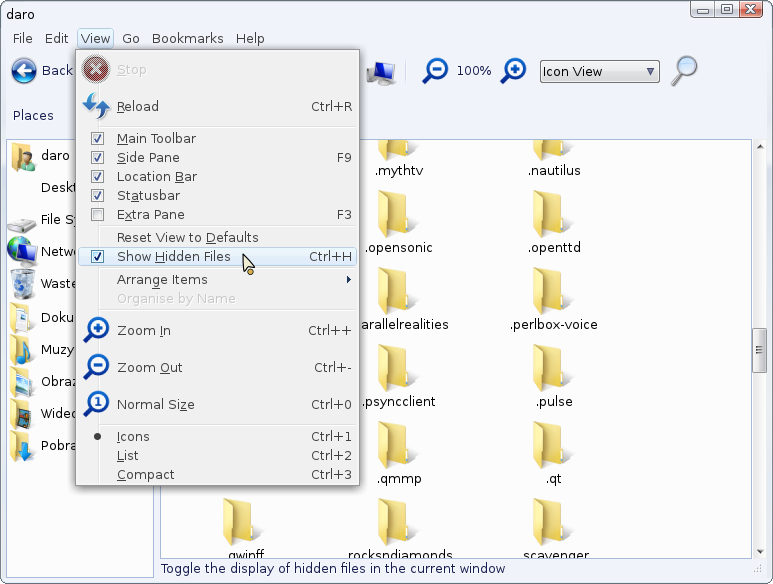Select the .opensonic folder
This screenshot has height=584, width=773.
tap(398, 223)
